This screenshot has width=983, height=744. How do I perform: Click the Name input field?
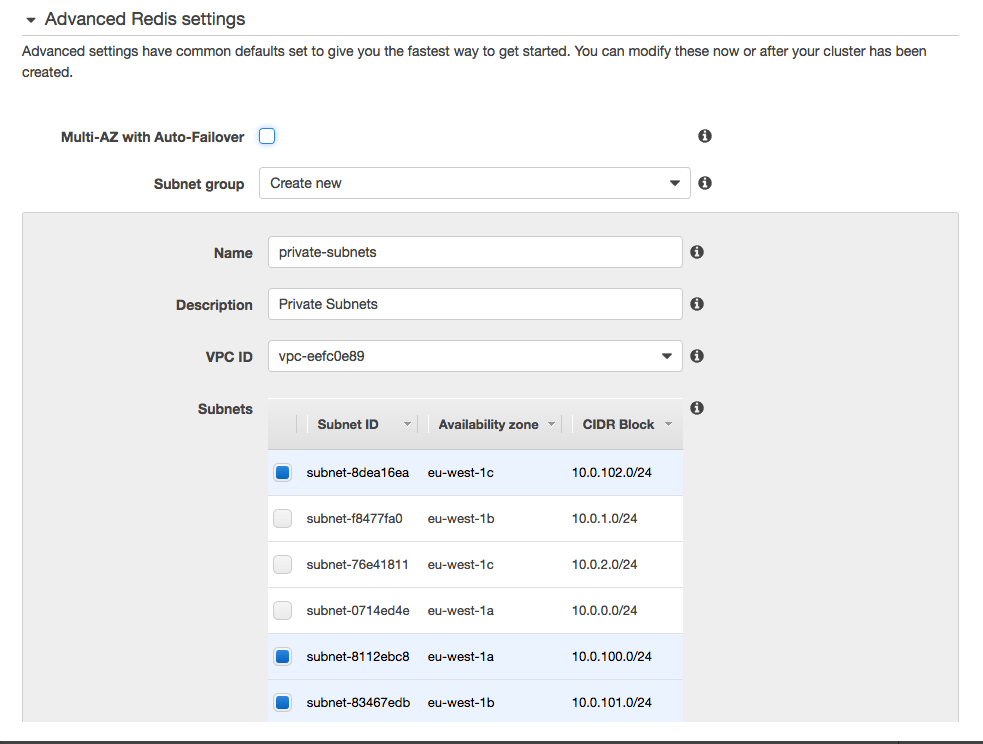click(475, 252)
